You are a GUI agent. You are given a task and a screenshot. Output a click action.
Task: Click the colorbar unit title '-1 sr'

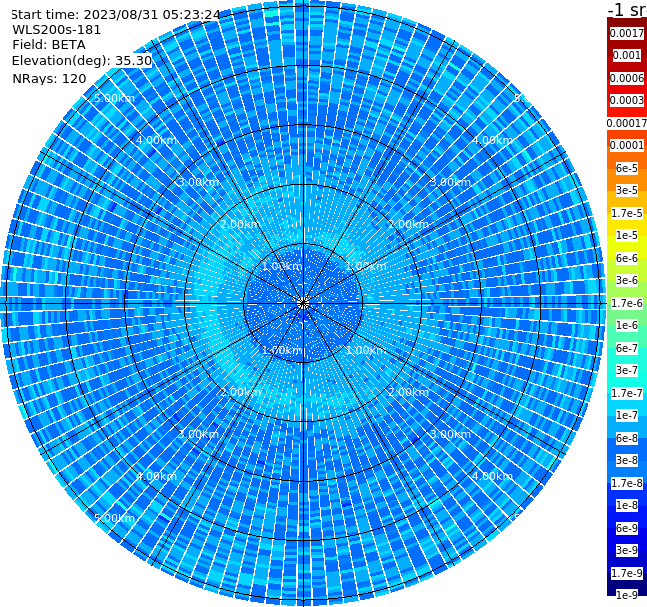tap(627, 10)
